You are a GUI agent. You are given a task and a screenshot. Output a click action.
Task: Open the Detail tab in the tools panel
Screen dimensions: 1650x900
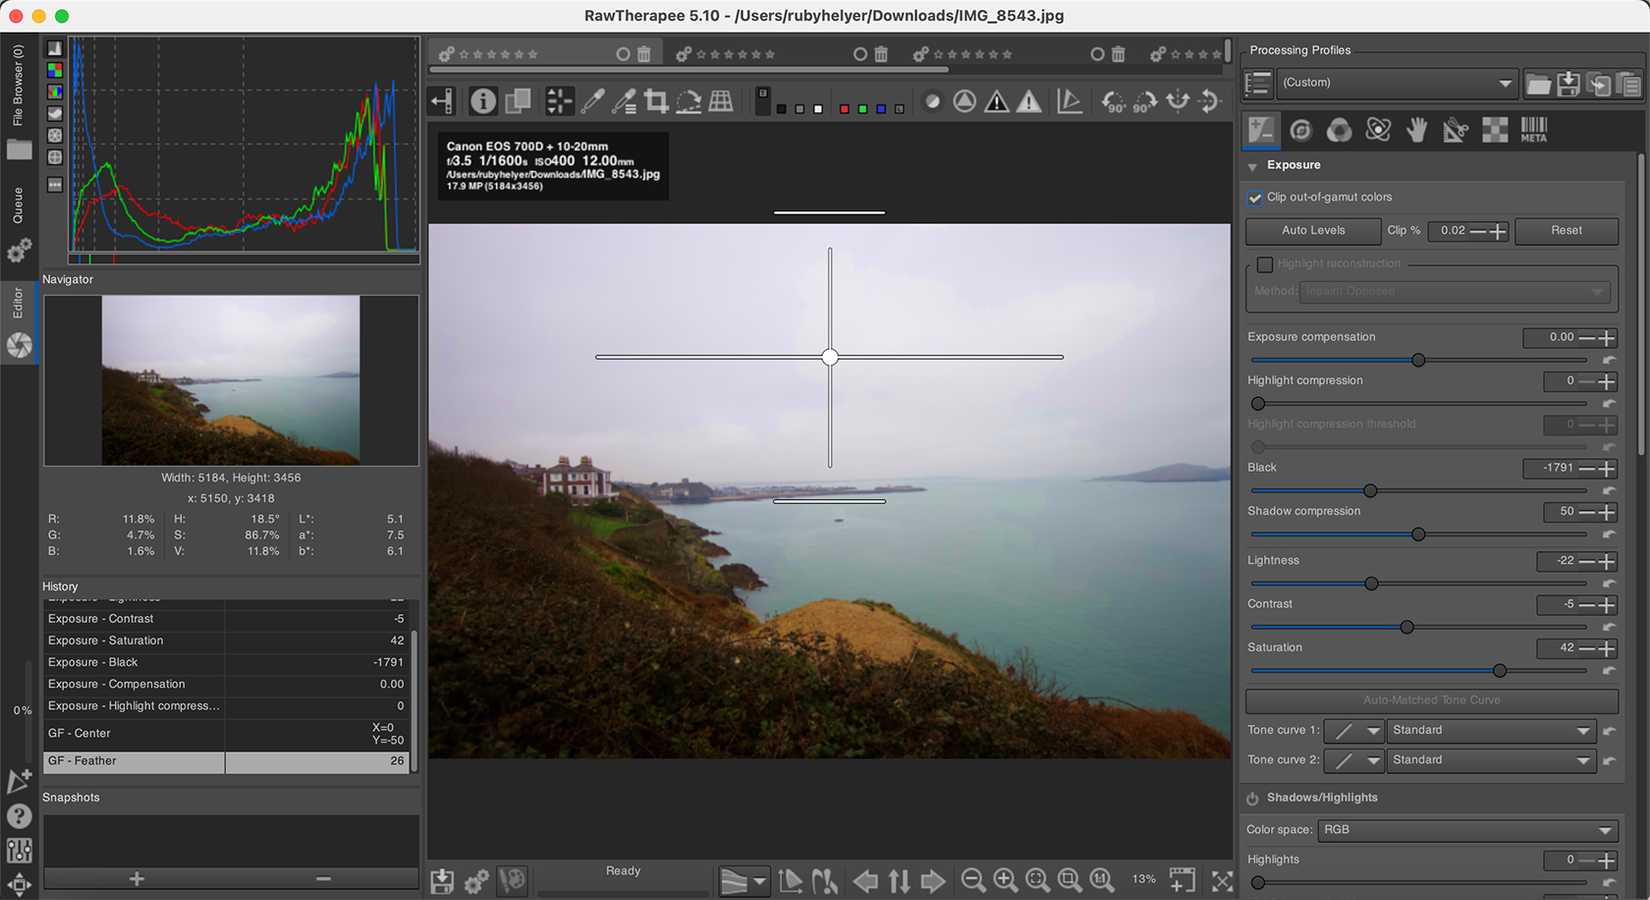click(x=1301, y=130)
